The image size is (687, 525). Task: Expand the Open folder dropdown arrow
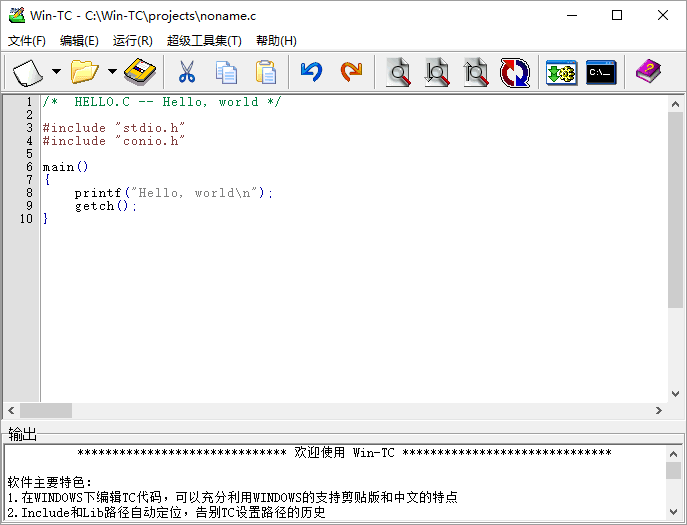(x=112, y=71)
